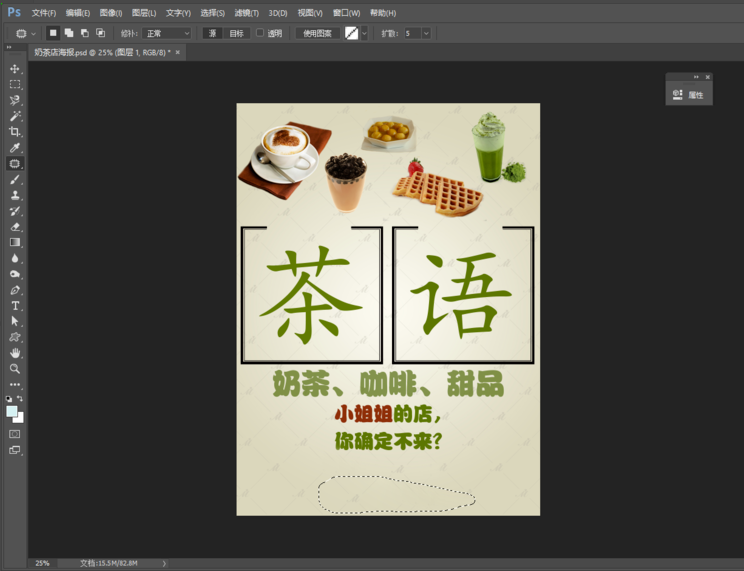Select the Eyedropper tool

click(x=15, y=148)
